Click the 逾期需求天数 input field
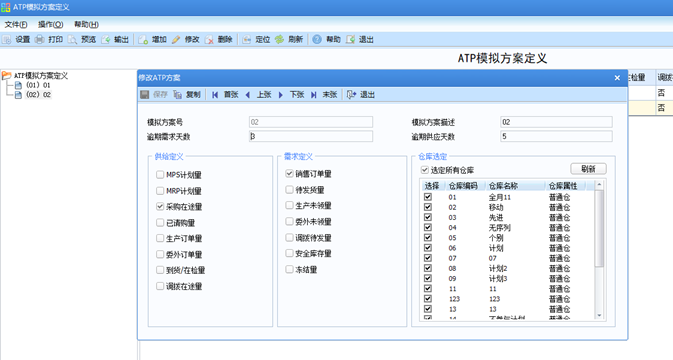The height and width of the screenshot is (360, 673). (x=311, y=136)
